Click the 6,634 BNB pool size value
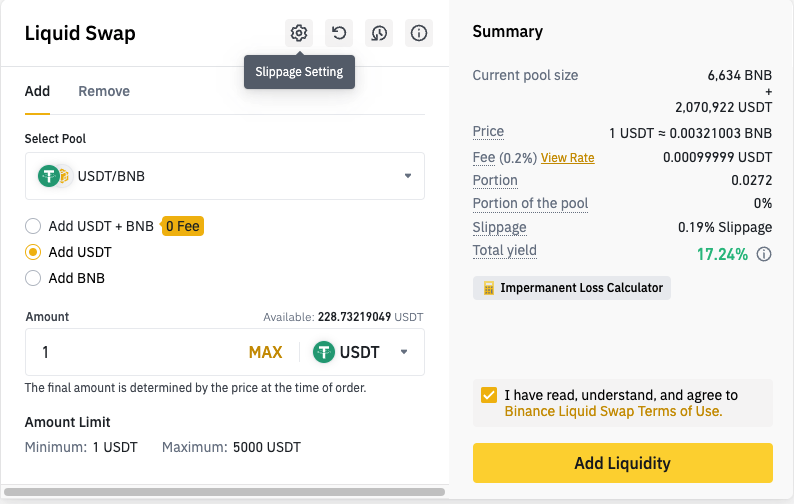 pyautogui.click(x=739, y=75)
